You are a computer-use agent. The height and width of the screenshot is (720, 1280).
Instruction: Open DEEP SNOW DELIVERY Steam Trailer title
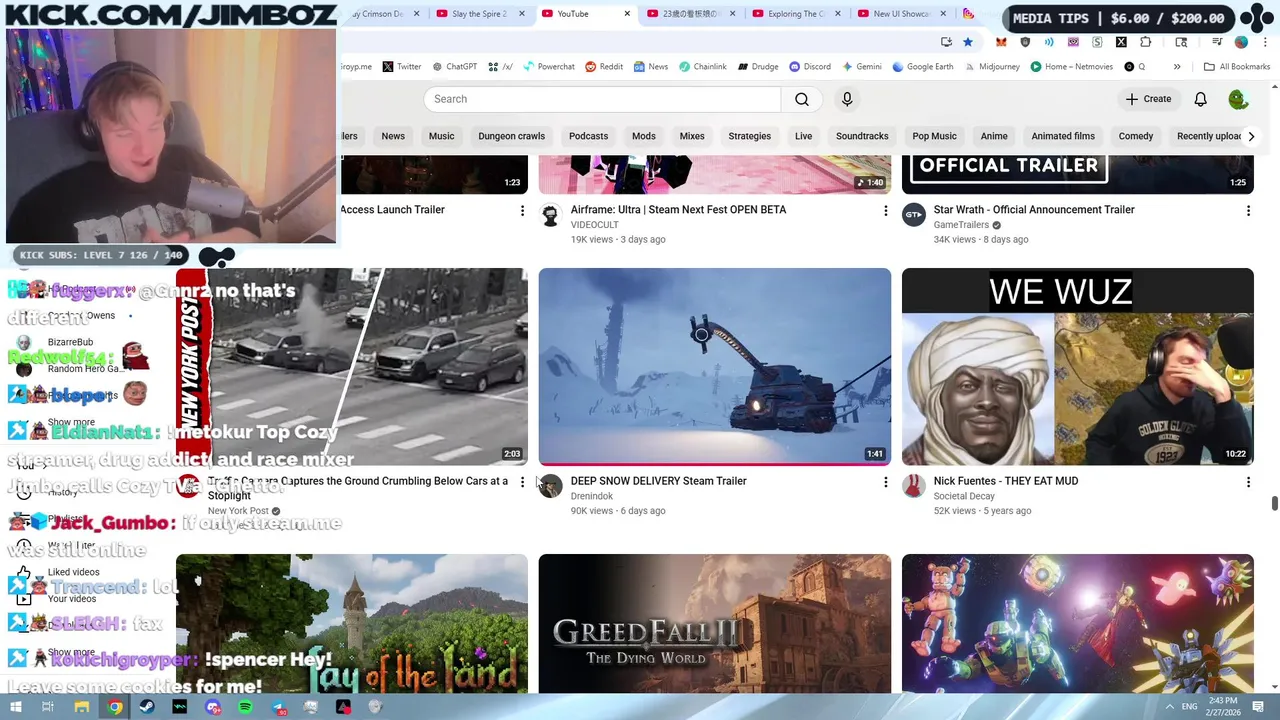pos(658,481)
